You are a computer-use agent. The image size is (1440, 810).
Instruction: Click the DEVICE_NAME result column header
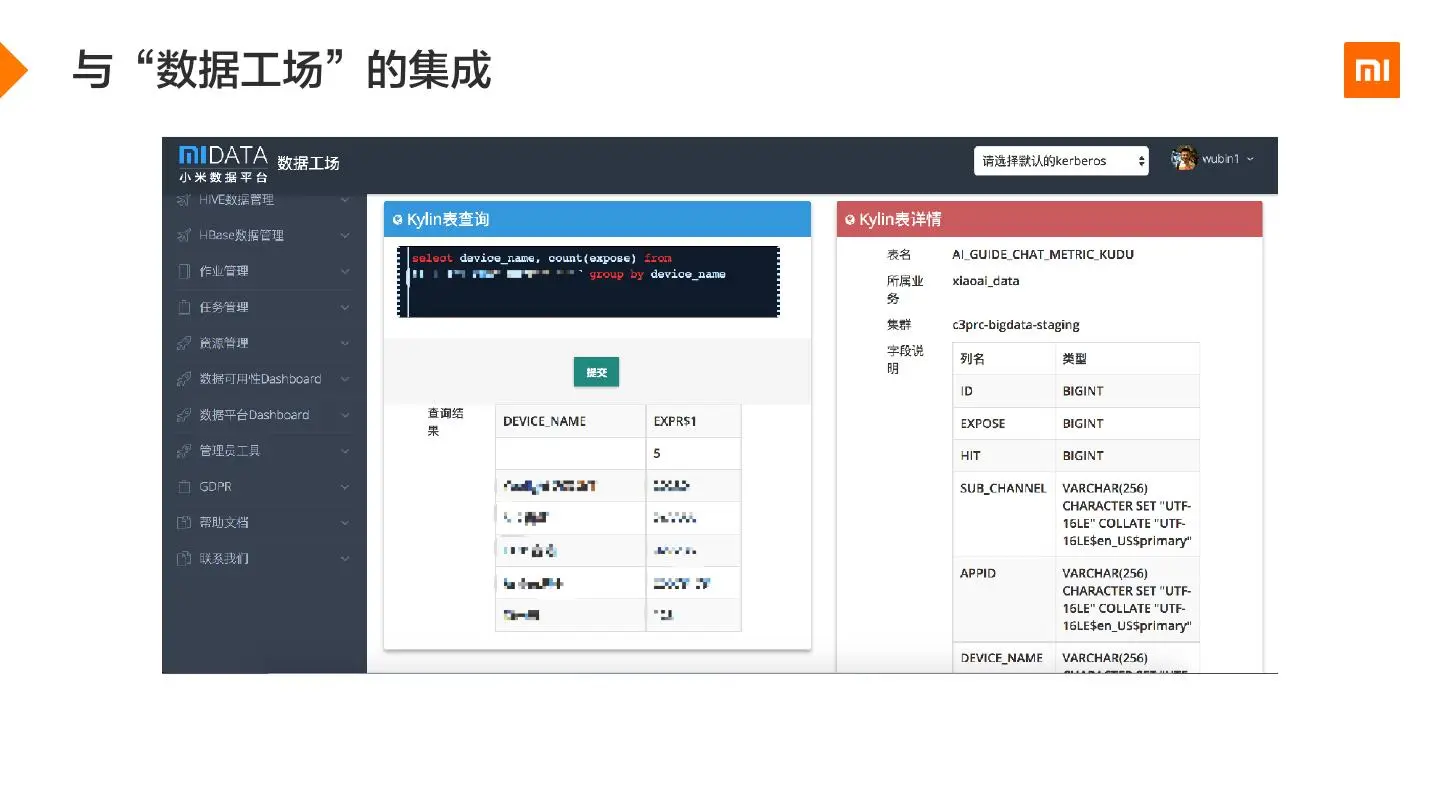[545, 421]
